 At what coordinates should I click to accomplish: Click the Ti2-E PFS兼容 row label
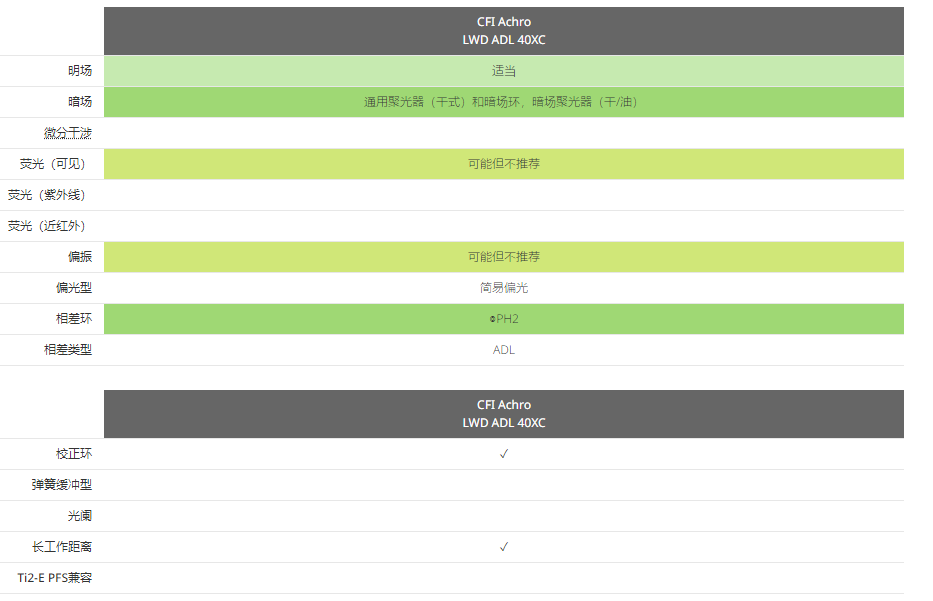coord(55,578)
